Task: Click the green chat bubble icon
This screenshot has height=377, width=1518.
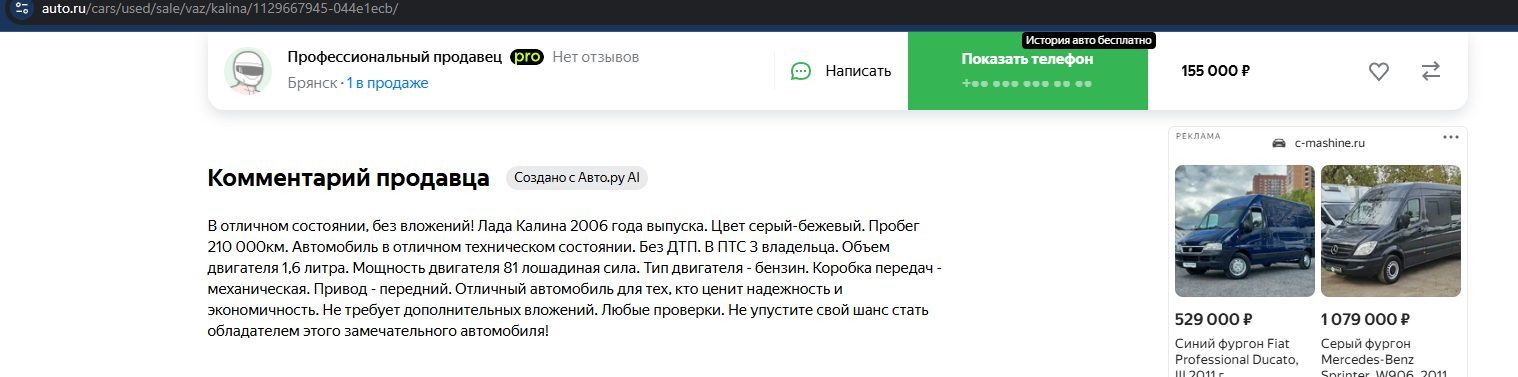Action: [x=801, y=71]
